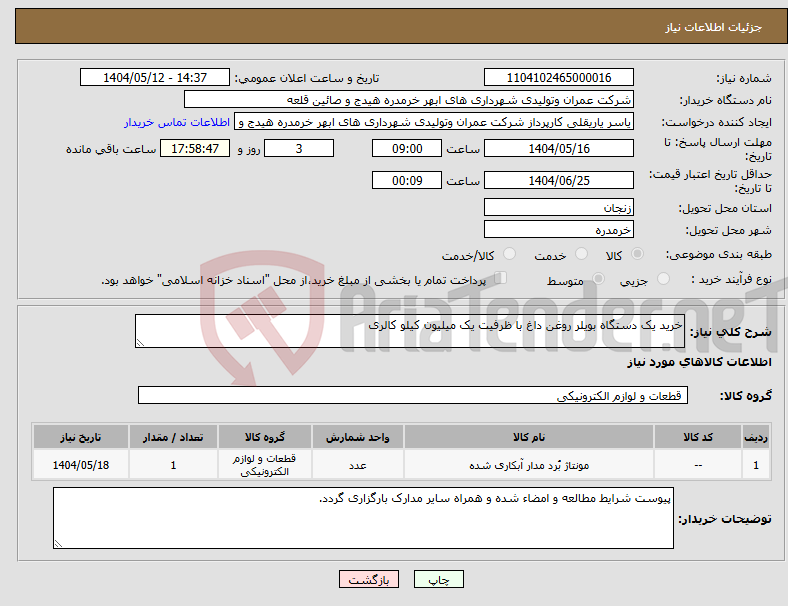Open اطلاعات تماس خریدار link
Screen dimensions: 788x606
(177, 122)
